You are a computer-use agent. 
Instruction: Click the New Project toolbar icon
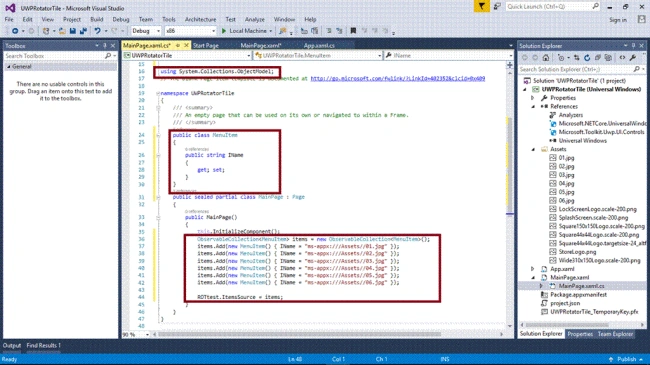pyautogui.click(x=46, y=31)
